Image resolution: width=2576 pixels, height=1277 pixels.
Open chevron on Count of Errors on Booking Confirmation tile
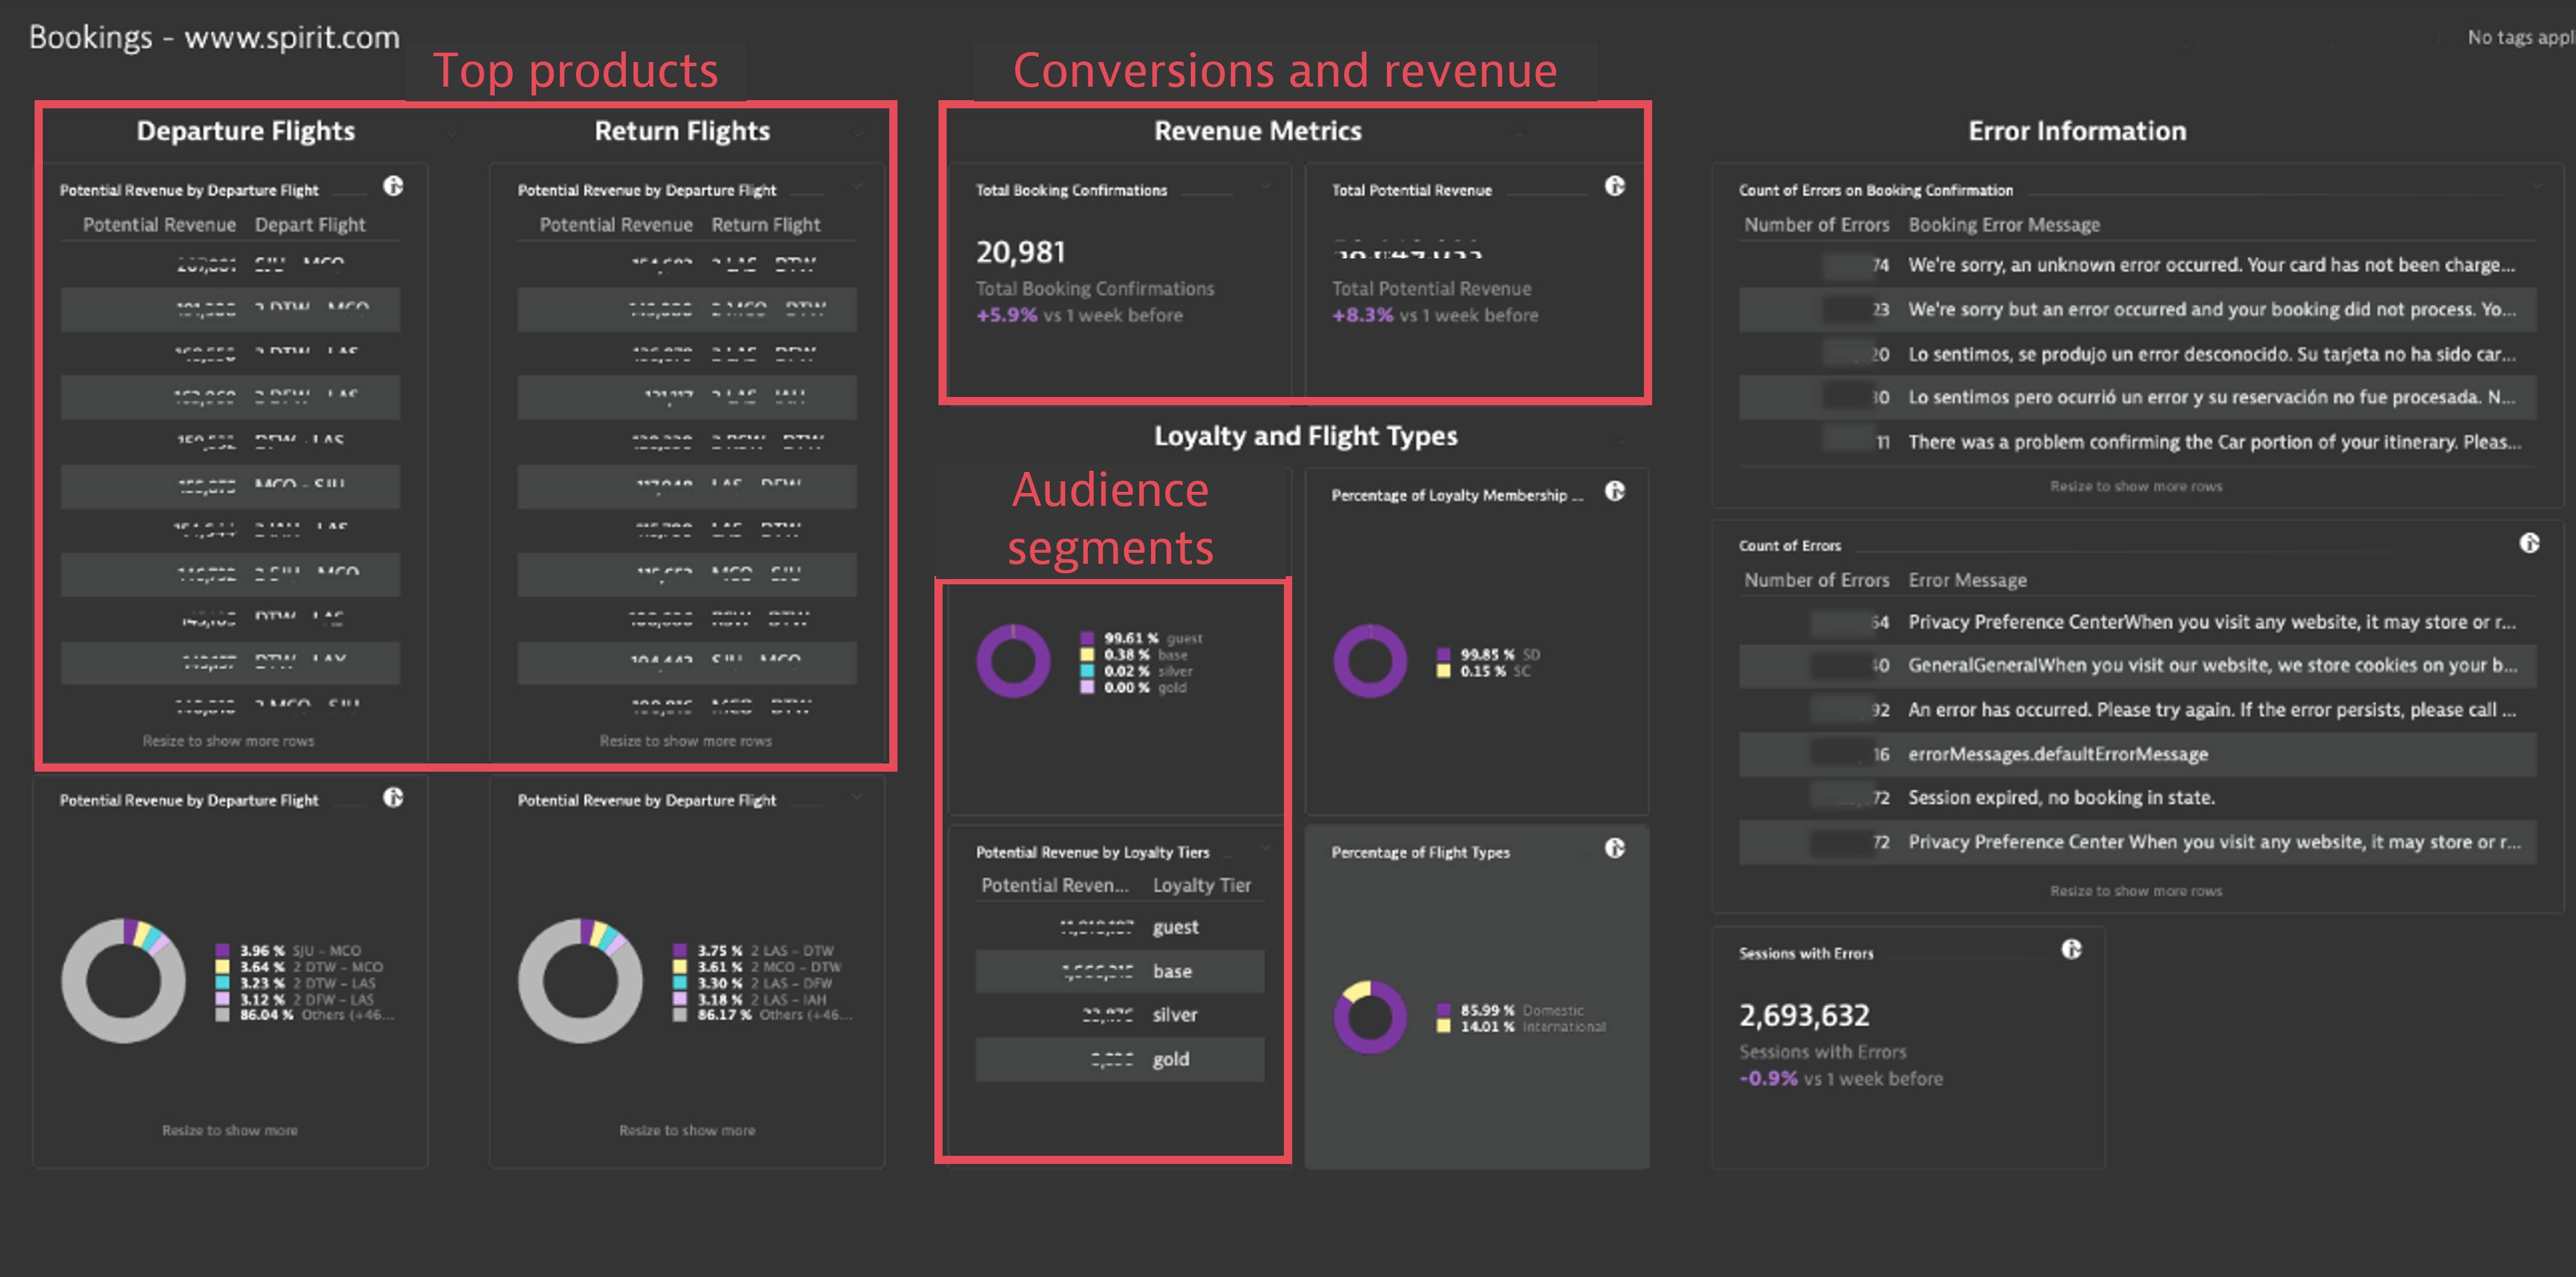pyautogui.click(x=2537, y=187)
